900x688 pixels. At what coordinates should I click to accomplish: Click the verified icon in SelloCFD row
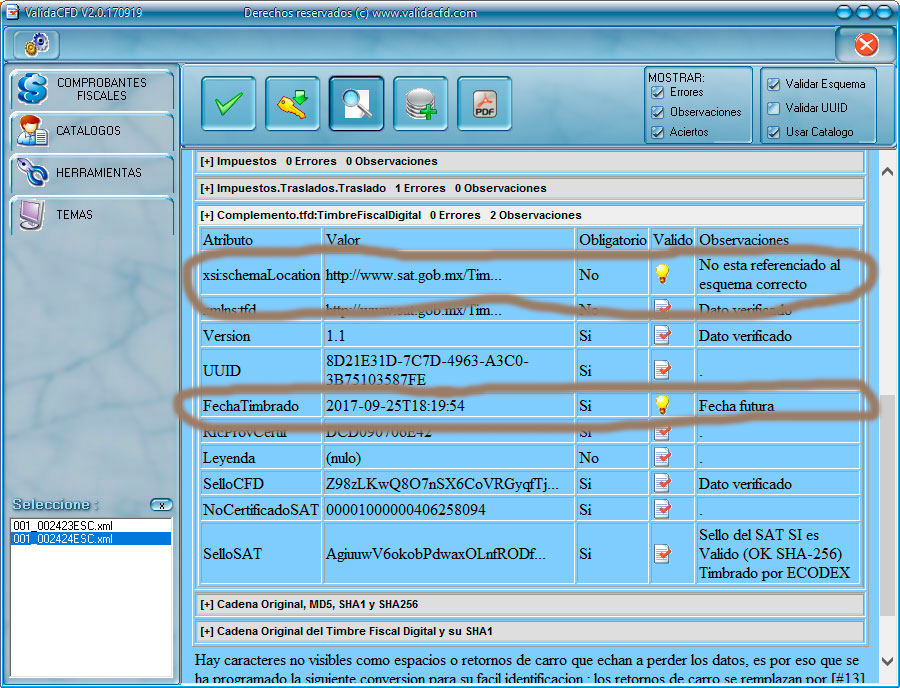(662, 483)
